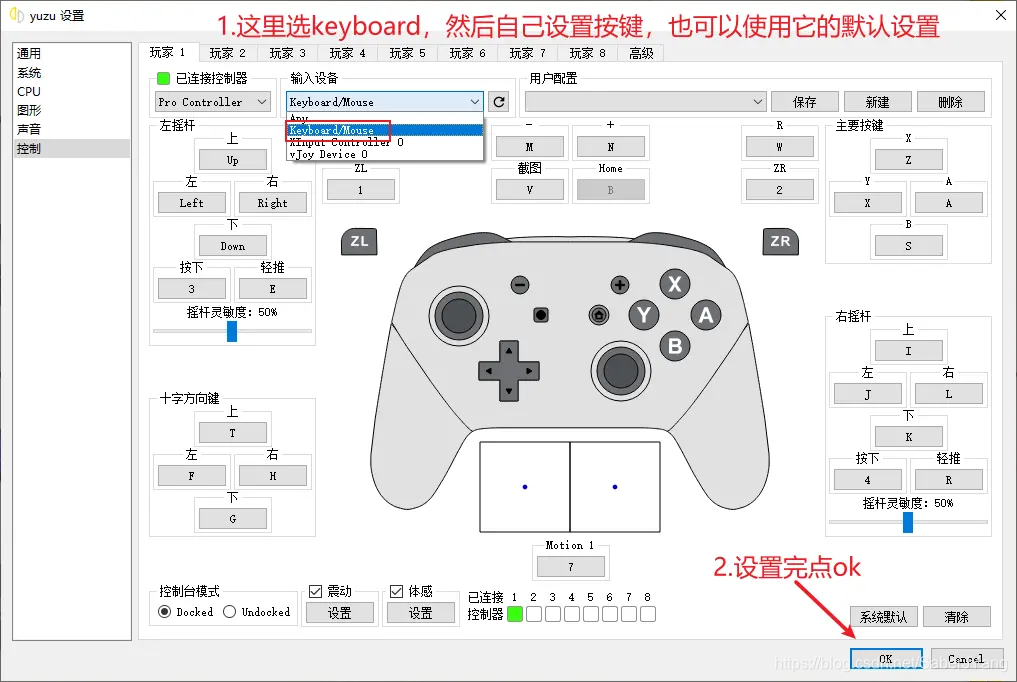Click the New profile button
The image size is (1017, 682).
[x=878, y=102]
